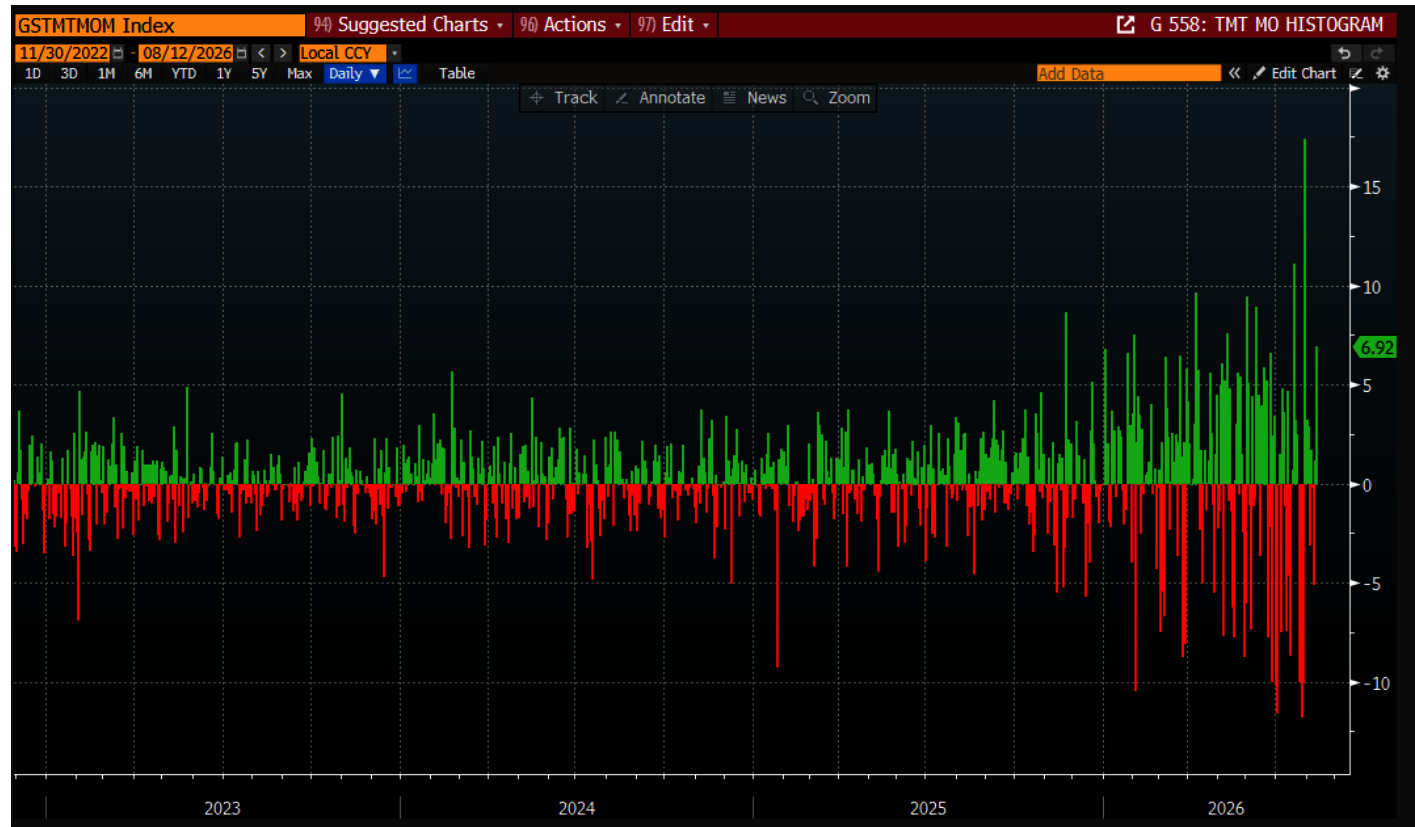The width and height of the screenshot is (1415, 827).
Task: Set range to 1D
Action: 33,73
